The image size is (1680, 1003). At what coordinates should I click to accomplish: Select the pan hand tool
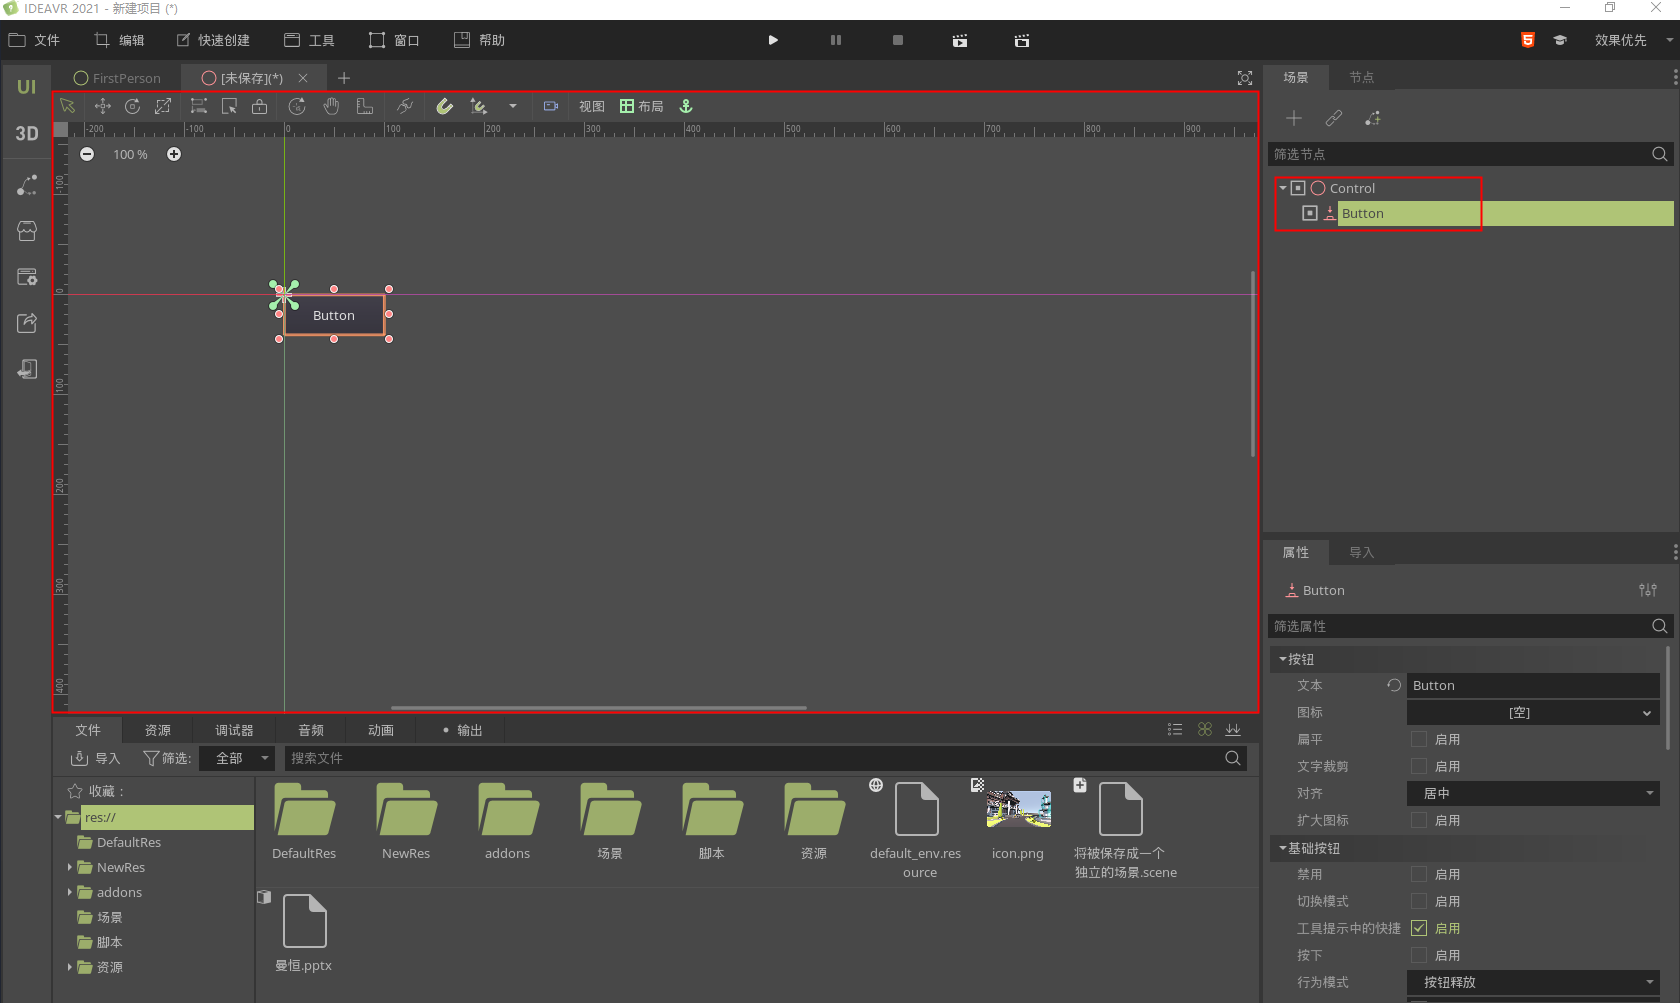pyautogui.click(x=331, y=106)
